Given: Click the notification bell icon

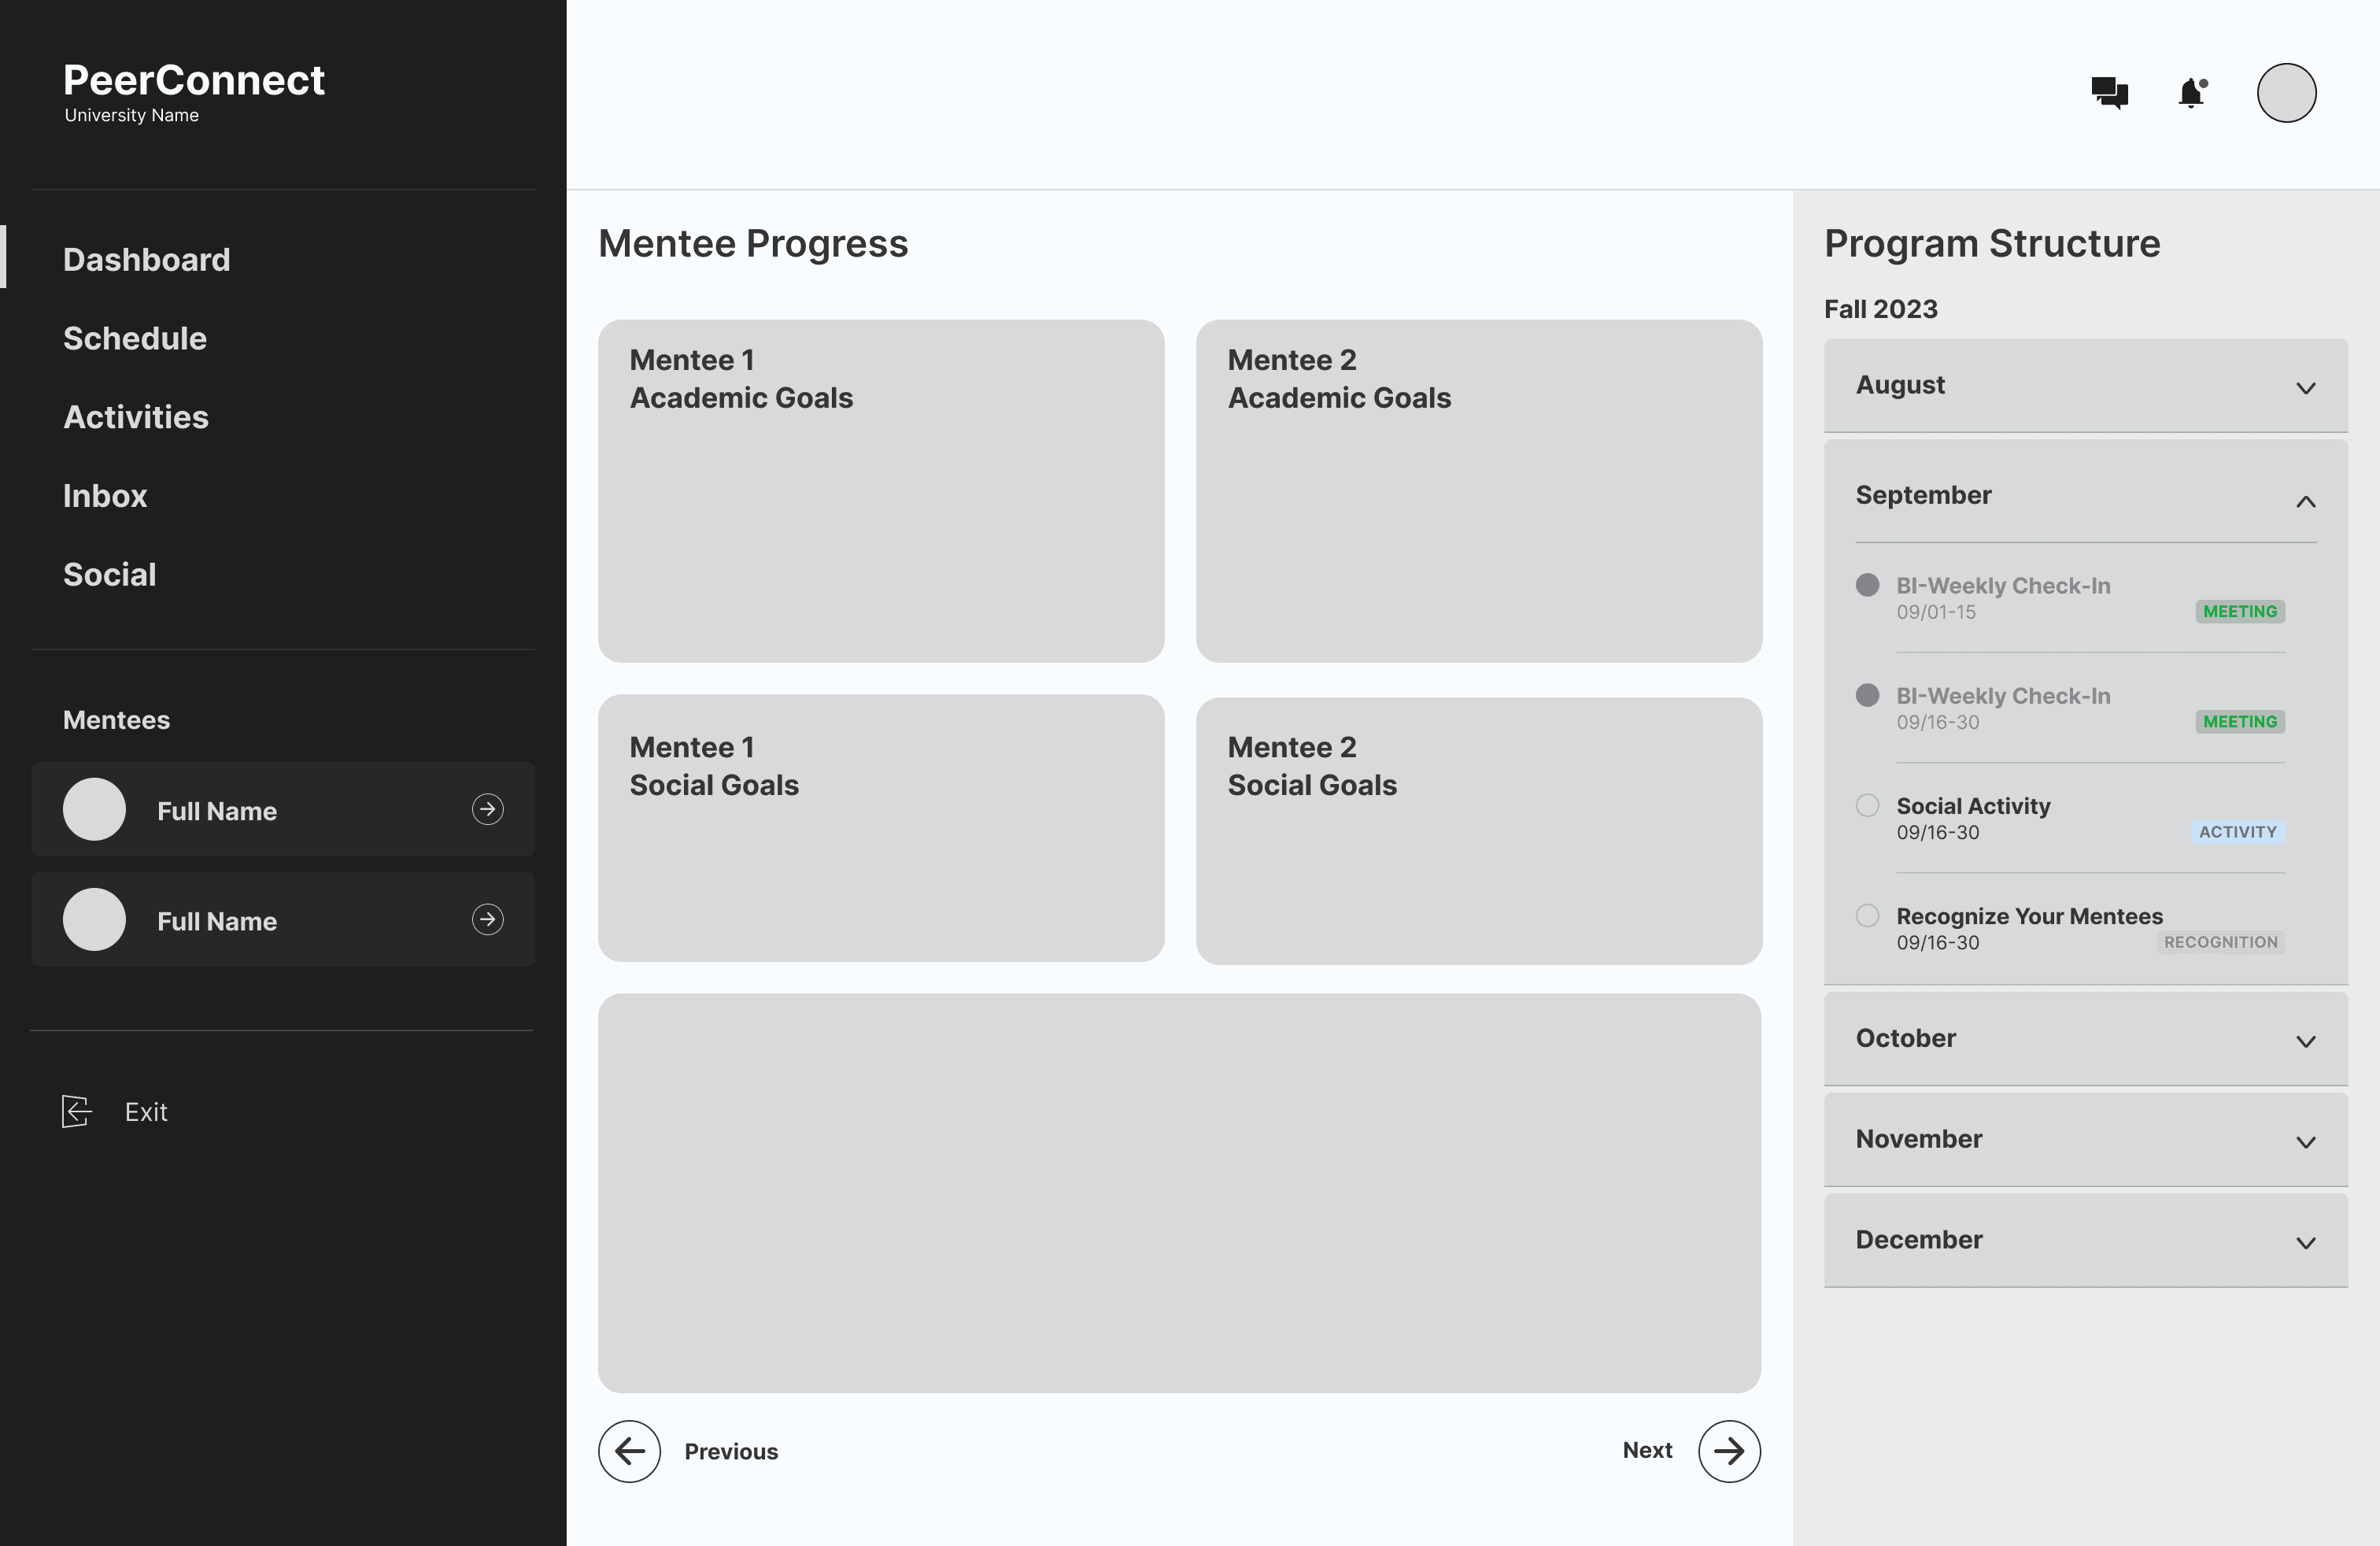Looking at the screenshot, I should tap(2192, 93).
